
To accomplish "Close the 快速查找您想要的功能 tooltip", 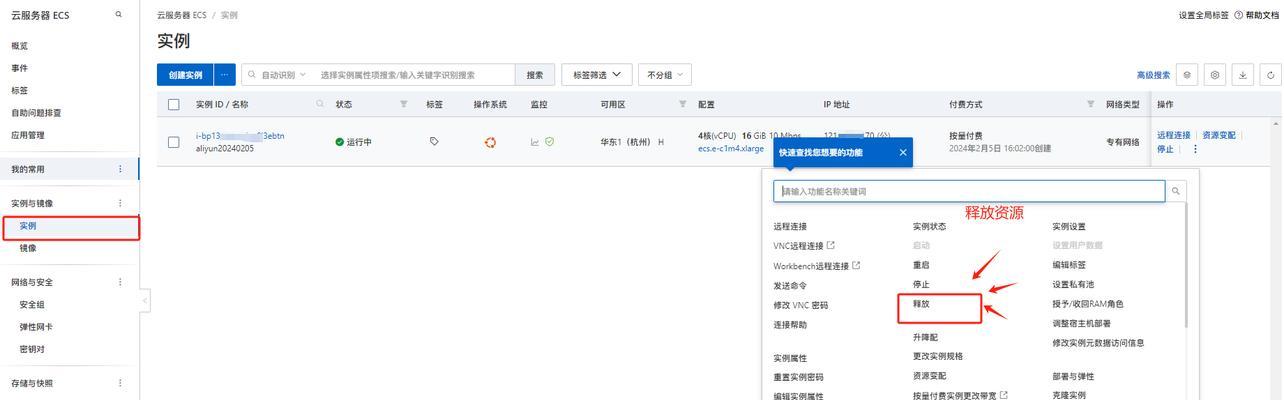I will pyautogui.click(x=903, y=152).
